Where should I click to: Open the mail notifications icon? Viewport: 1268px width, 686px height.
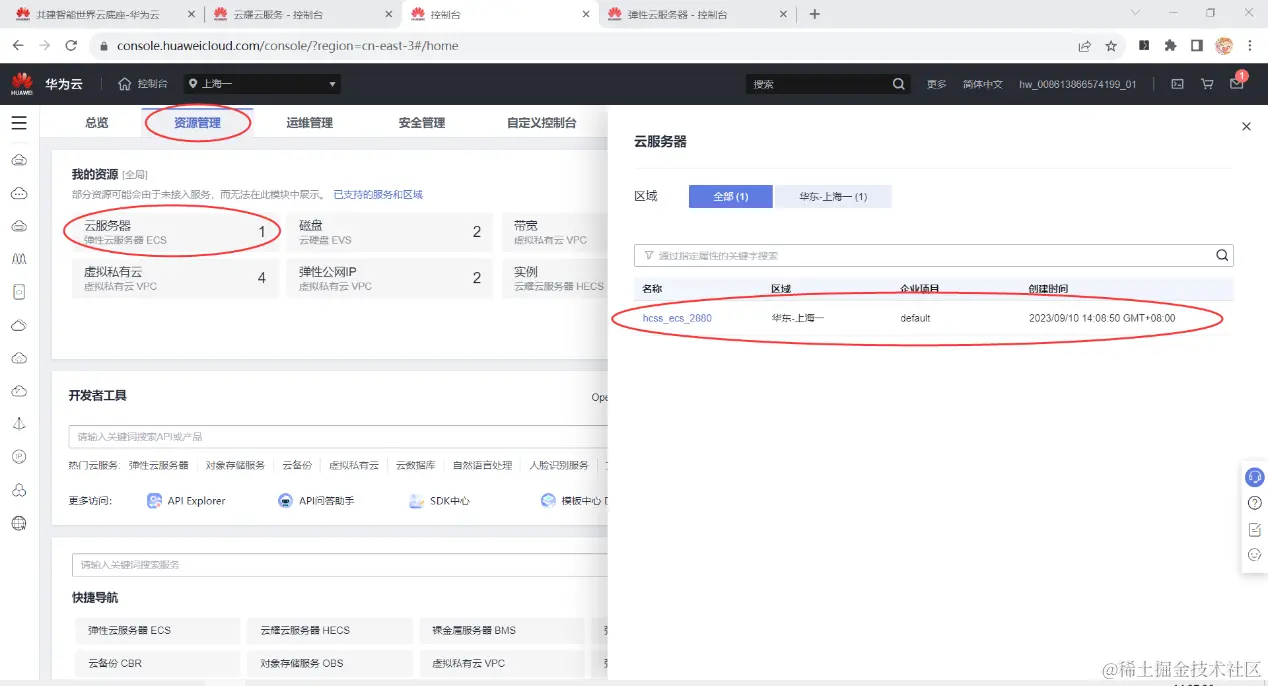(x=1237, y=84)
